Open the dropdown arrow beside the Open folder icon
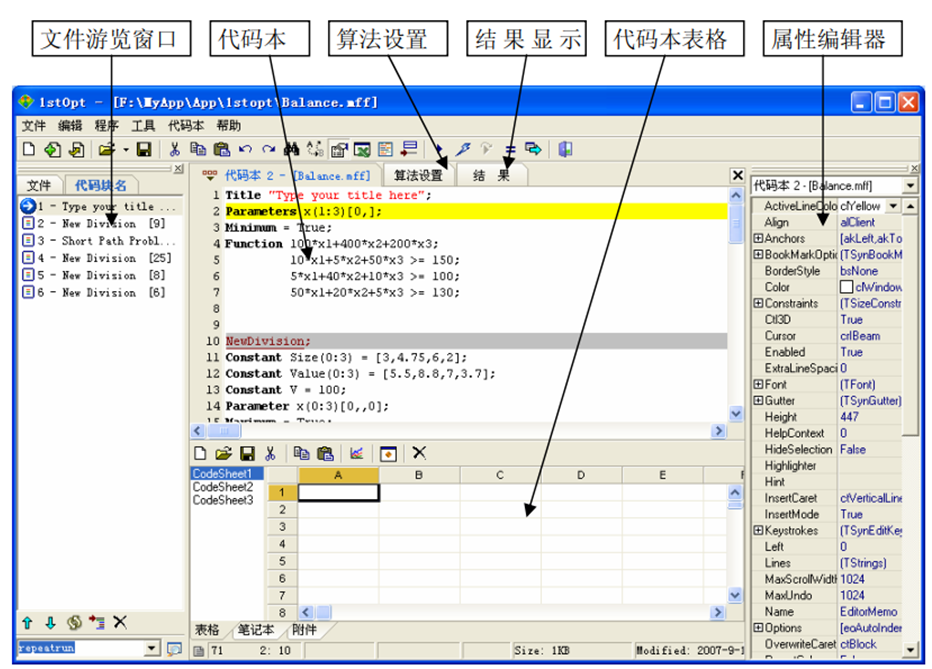 [125, 150]
